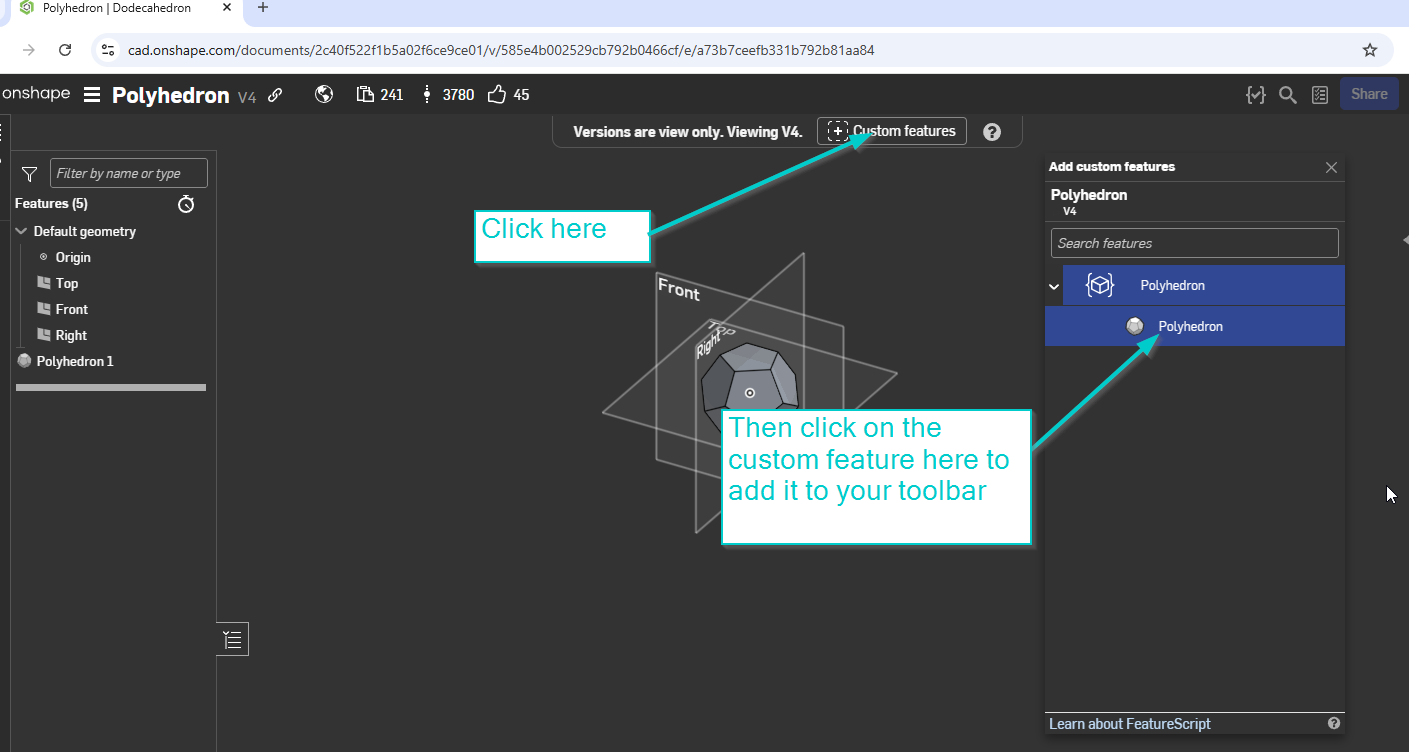Close the Polyhedron browser tab
Screen dimensions: 1409x752
[x=227, y=8]
